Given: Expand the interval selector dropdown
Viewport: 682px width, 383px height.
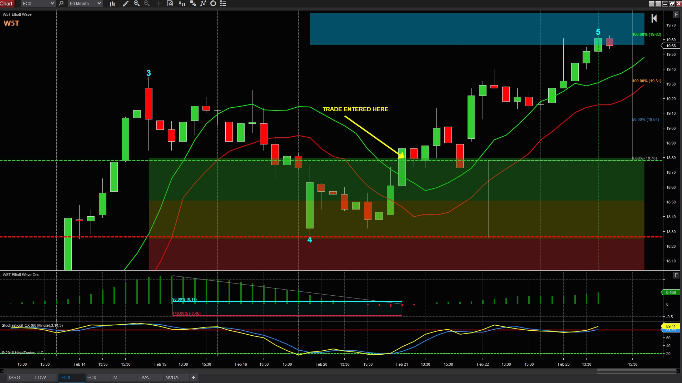Looking at the screenshot, I should pos(85,3).
